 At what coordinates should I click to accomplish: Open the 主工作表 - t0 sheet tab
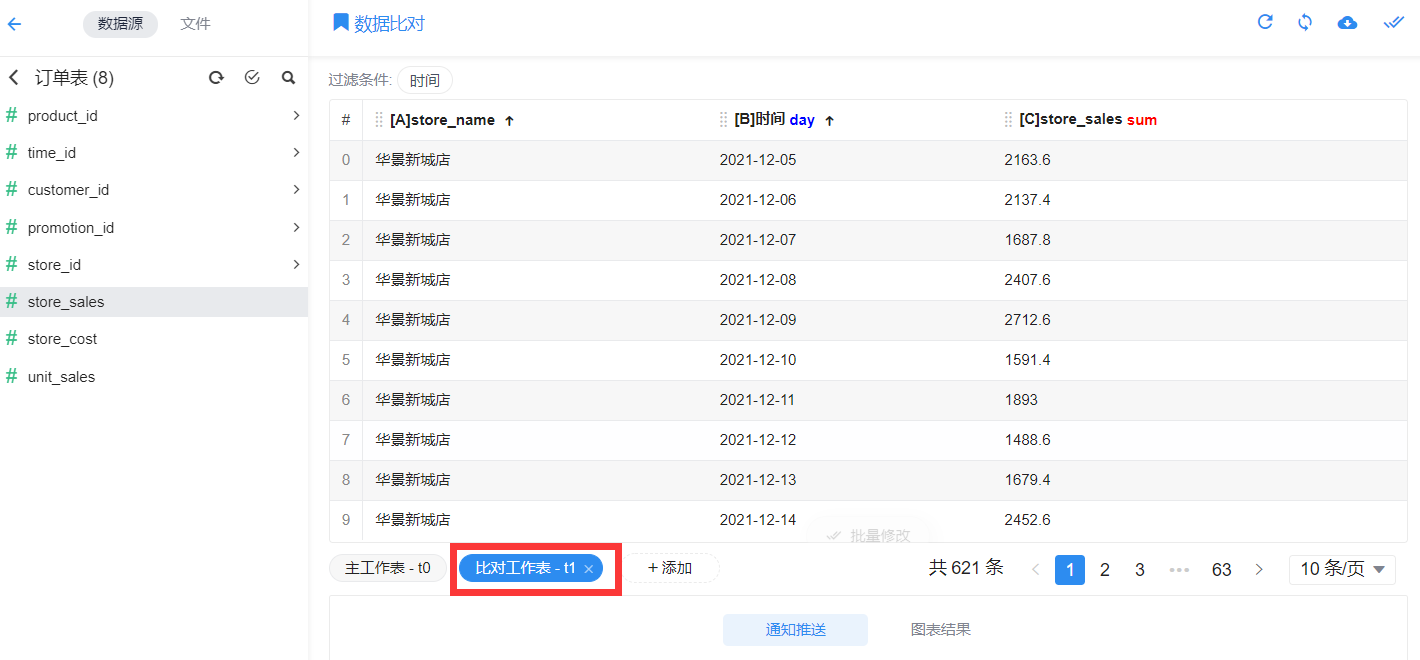(x=388, y=568)
